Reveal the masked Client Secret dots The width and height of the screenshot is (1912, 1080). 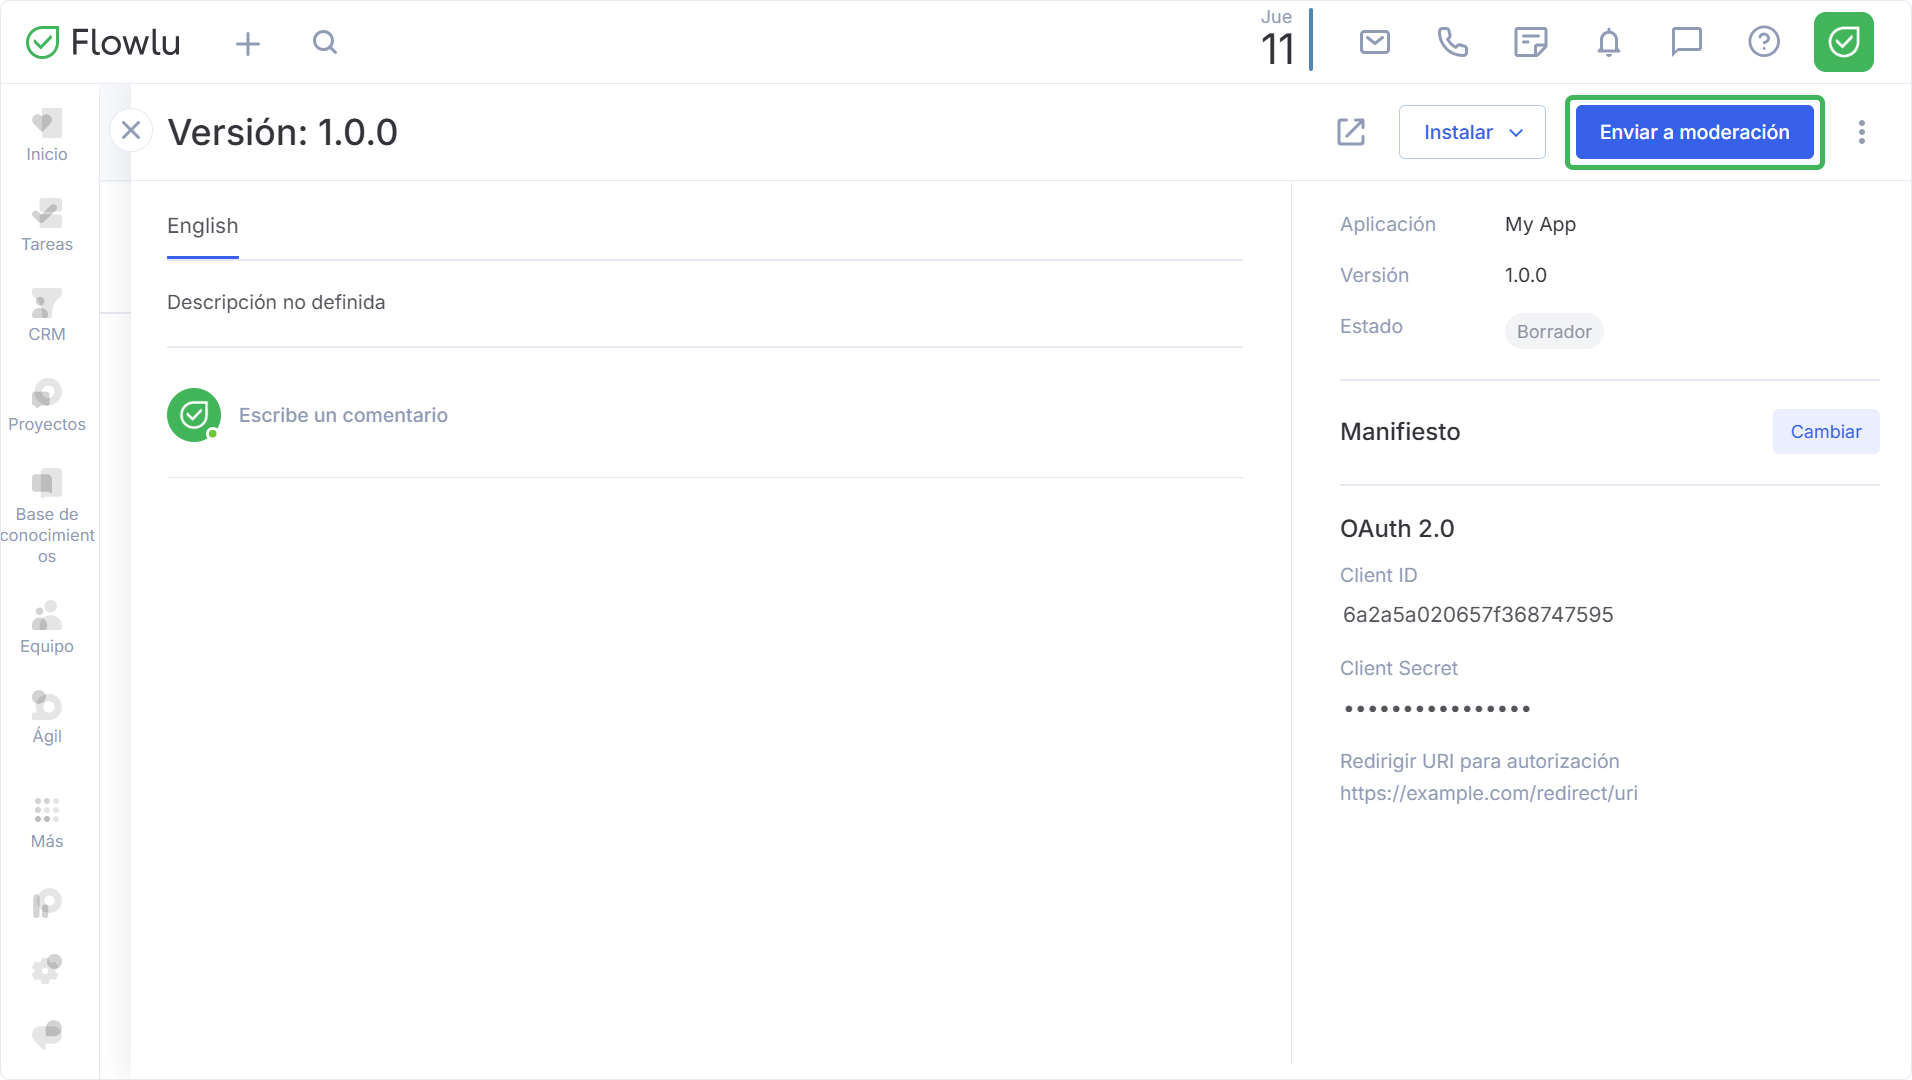pyautogui.click(x=1437, y=709)
